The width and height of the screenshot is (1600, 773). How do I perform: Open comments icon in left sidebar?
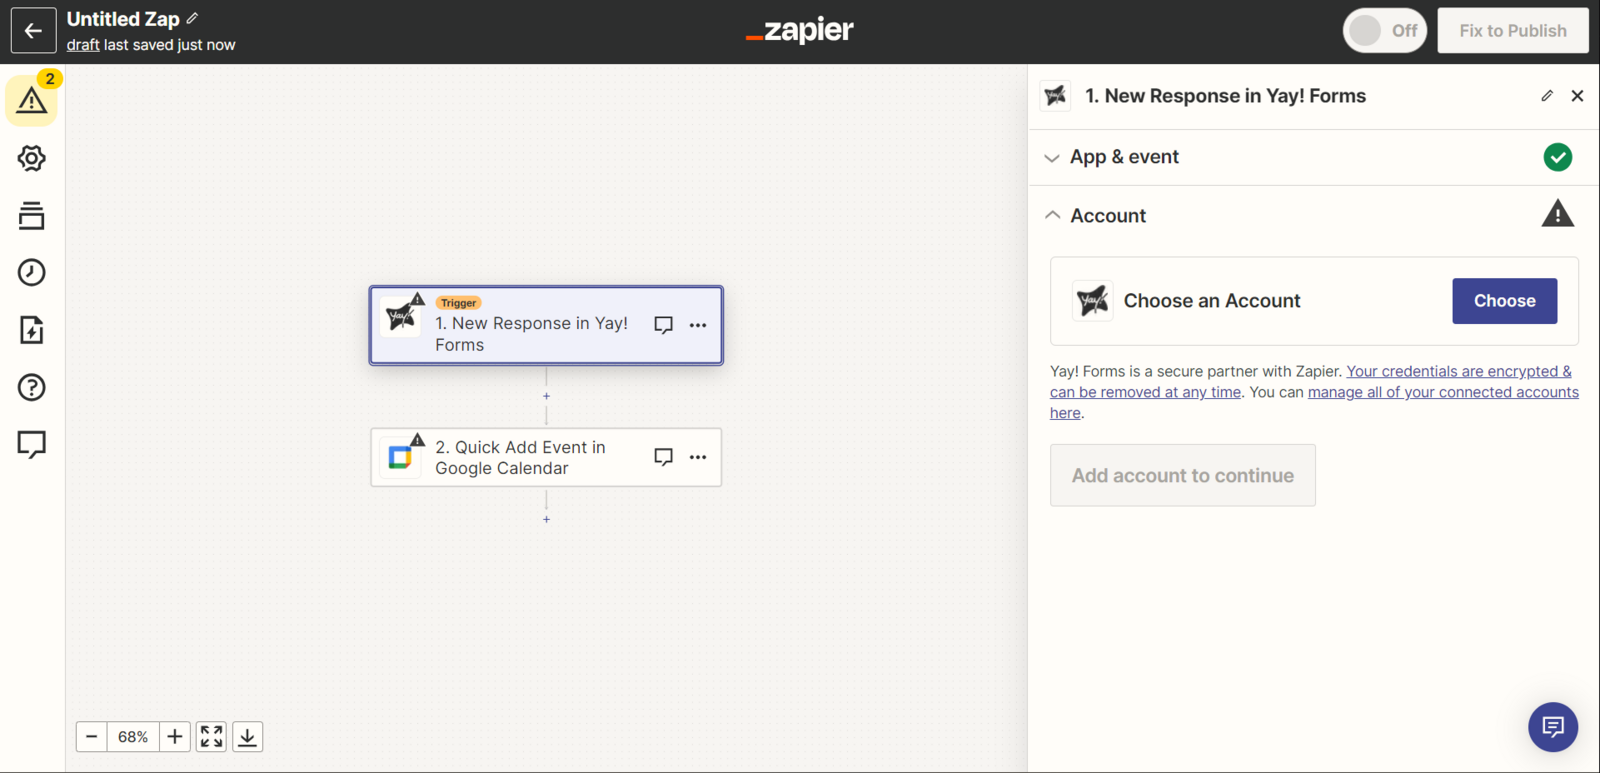tap(31, 444)
